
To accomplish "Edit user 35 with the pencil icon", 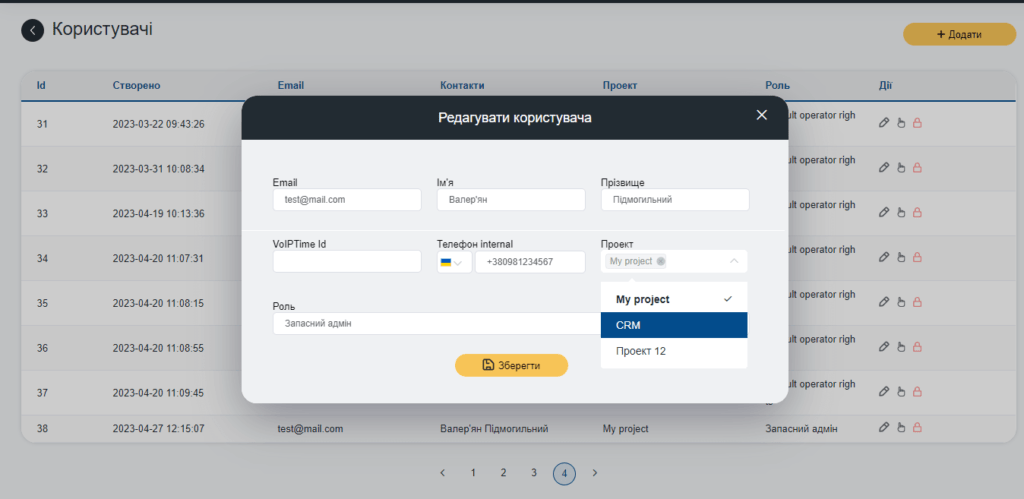I will click(x=884, y=302).
